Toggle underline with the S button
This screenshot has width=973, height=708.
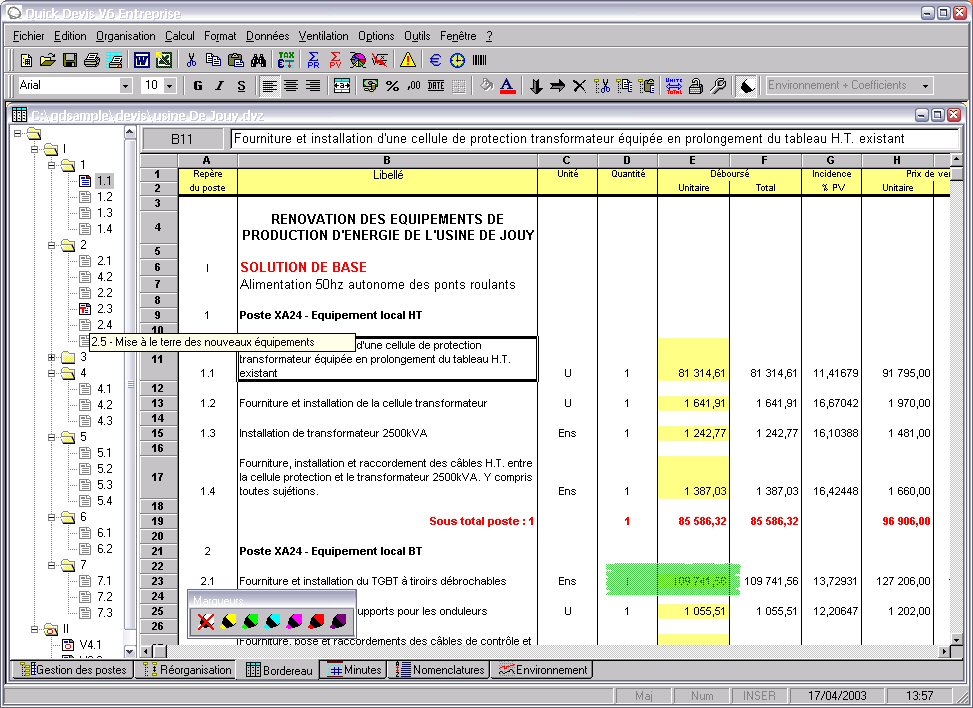[x=241, y=86]
